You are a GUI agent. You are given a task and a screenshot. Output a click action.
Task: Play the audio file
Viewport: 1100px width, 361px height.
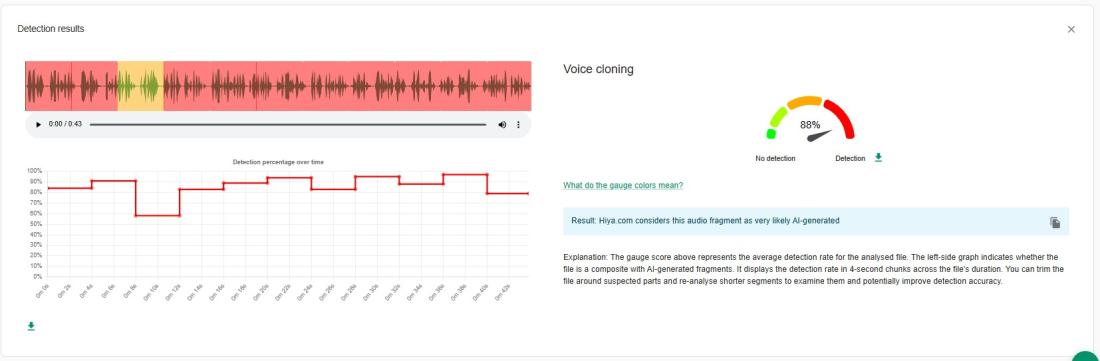click(x=39, y=124)
